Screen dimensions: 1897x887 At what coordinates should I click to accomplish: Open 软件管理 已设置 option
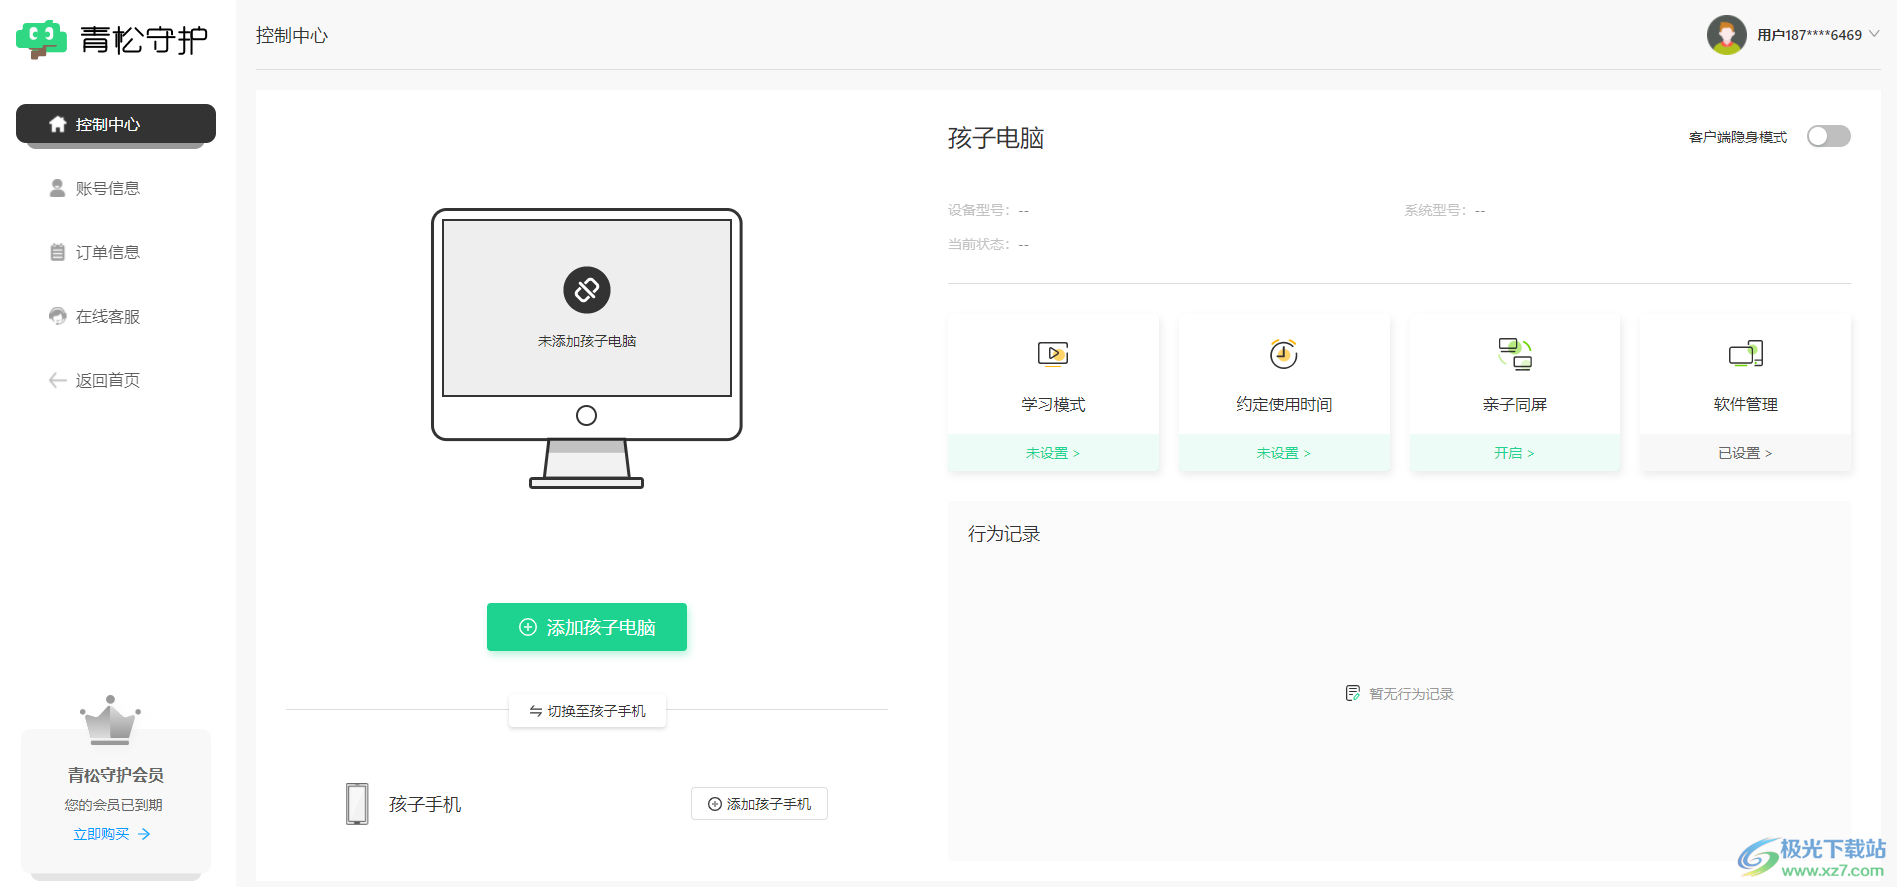click(x=1746, y=453)
